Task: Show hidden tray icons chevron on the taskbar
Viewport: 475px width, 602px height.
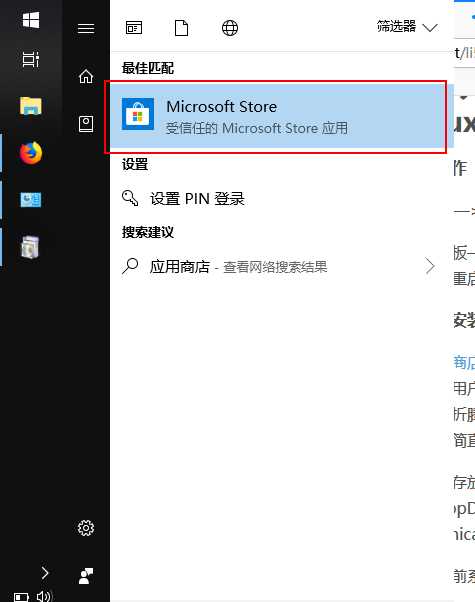Action: click(45, 573)
